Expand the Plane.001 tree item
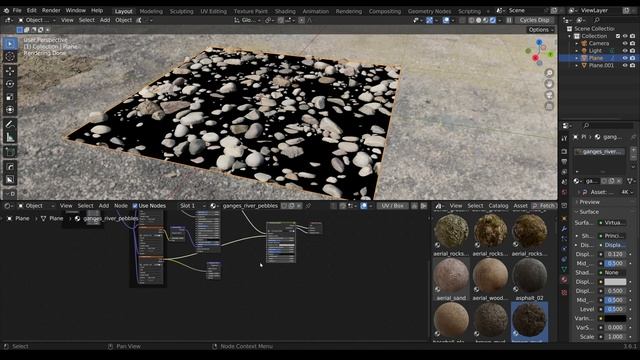Screen dimensions: 640x360 (x=577, y=65)
